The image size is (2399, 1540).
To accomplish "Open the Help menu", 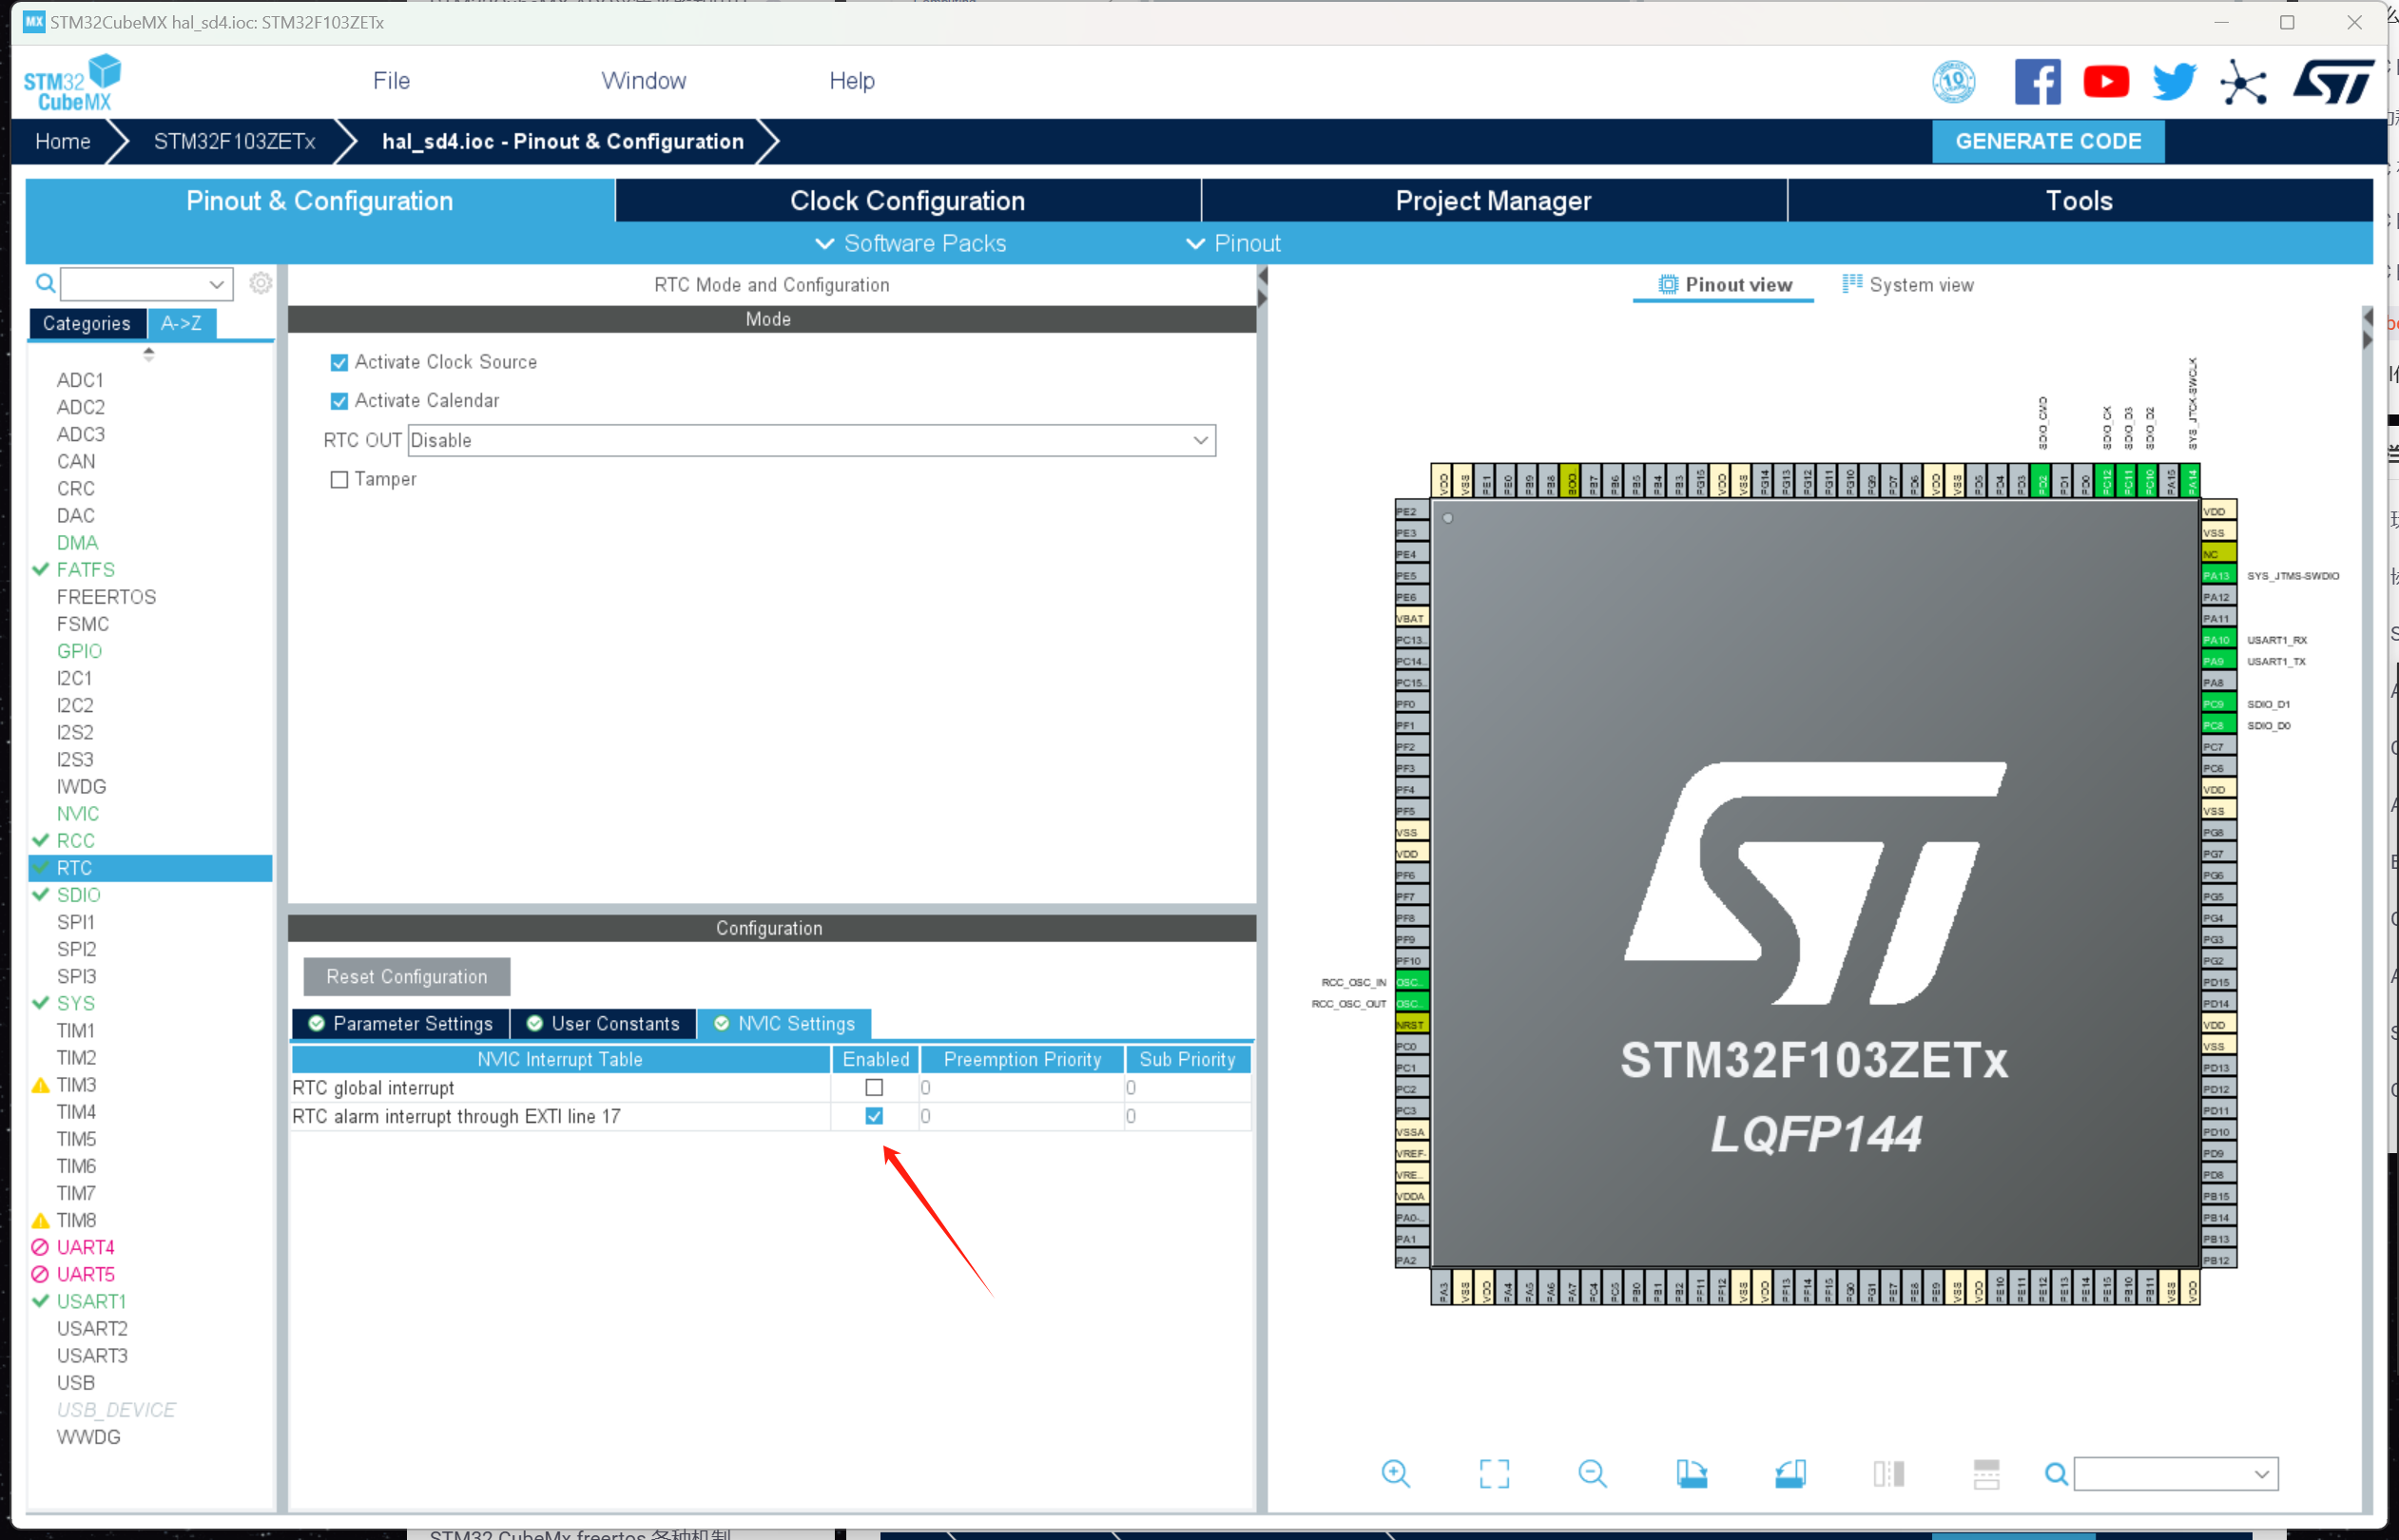I will 852,81.
